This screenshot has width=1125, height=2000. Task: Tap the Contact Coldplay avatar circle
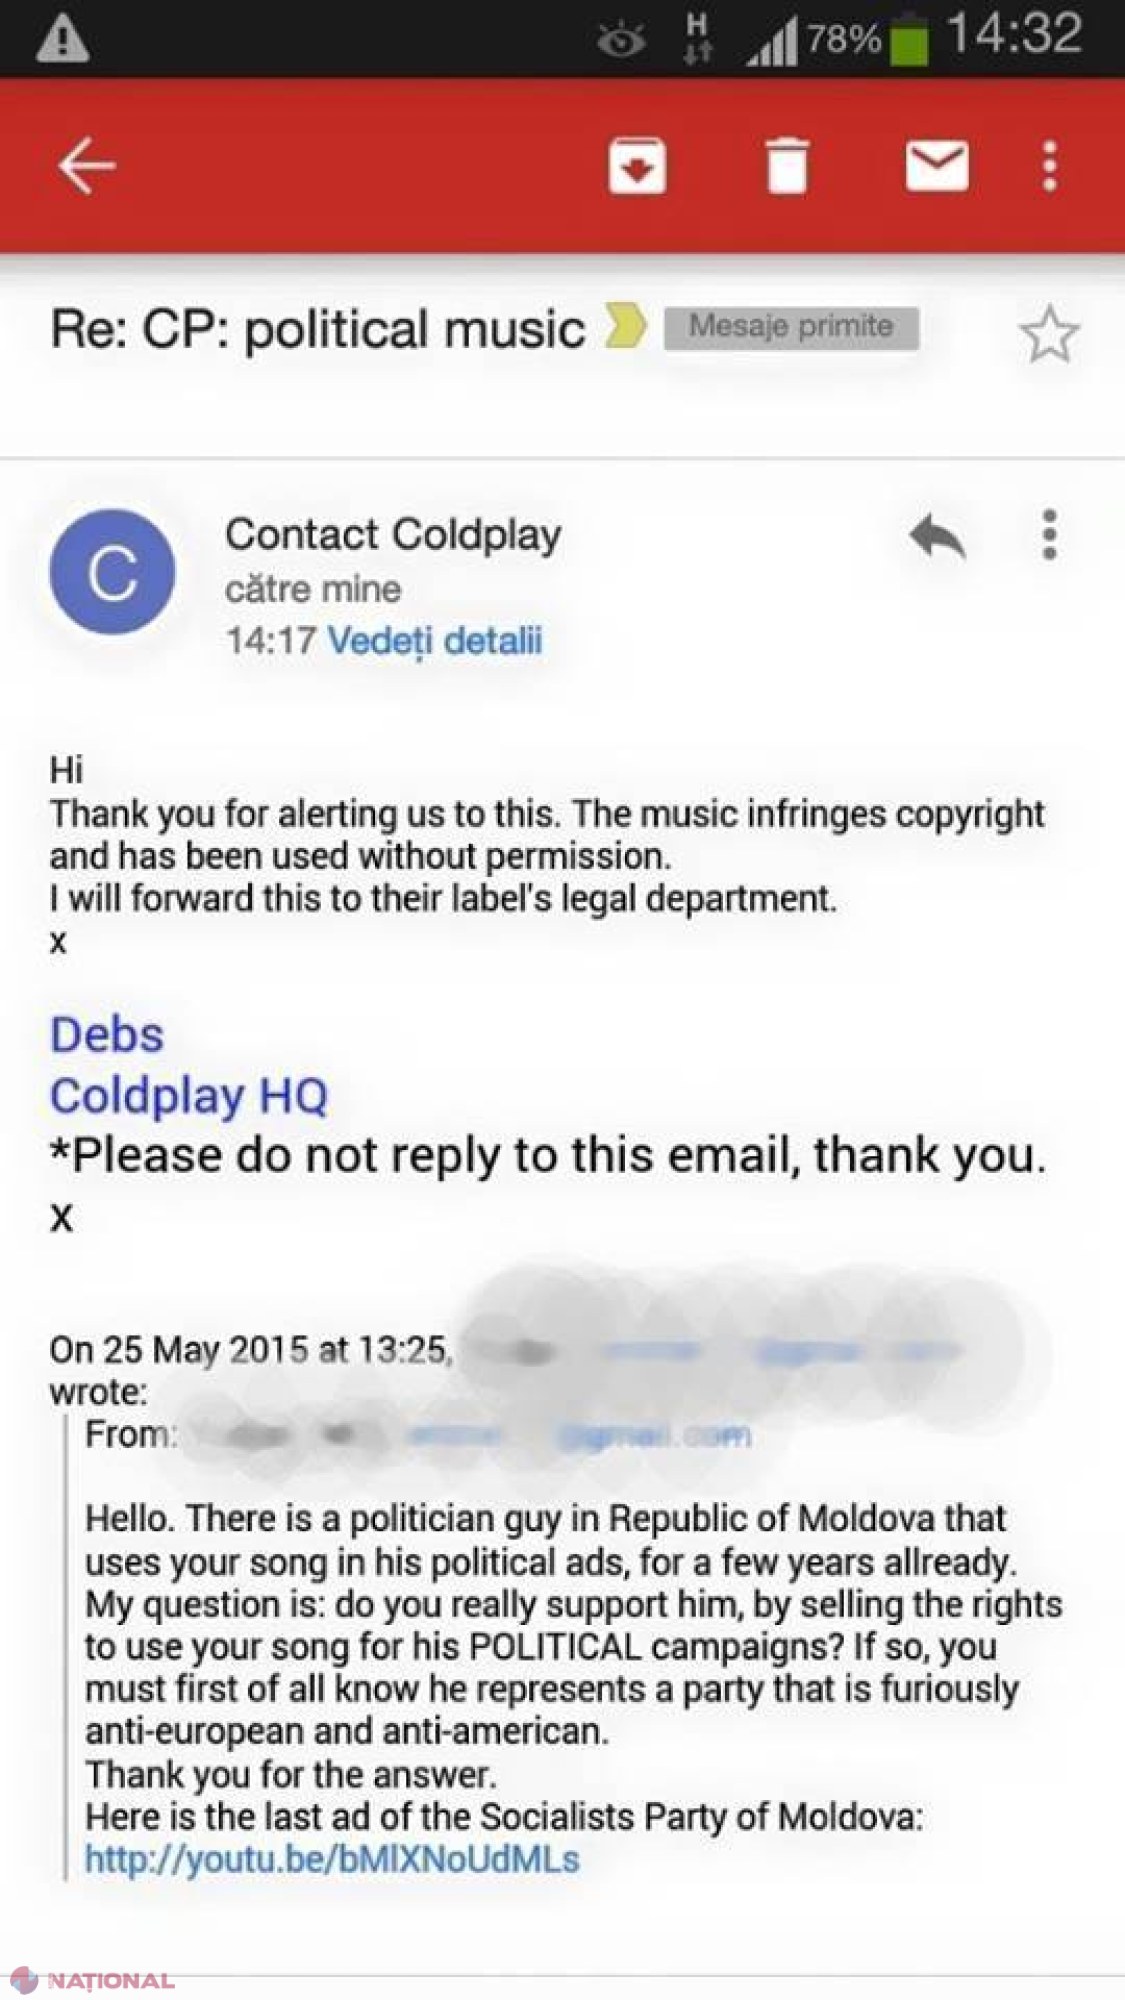pyautogui.click(x=112, y=572)
